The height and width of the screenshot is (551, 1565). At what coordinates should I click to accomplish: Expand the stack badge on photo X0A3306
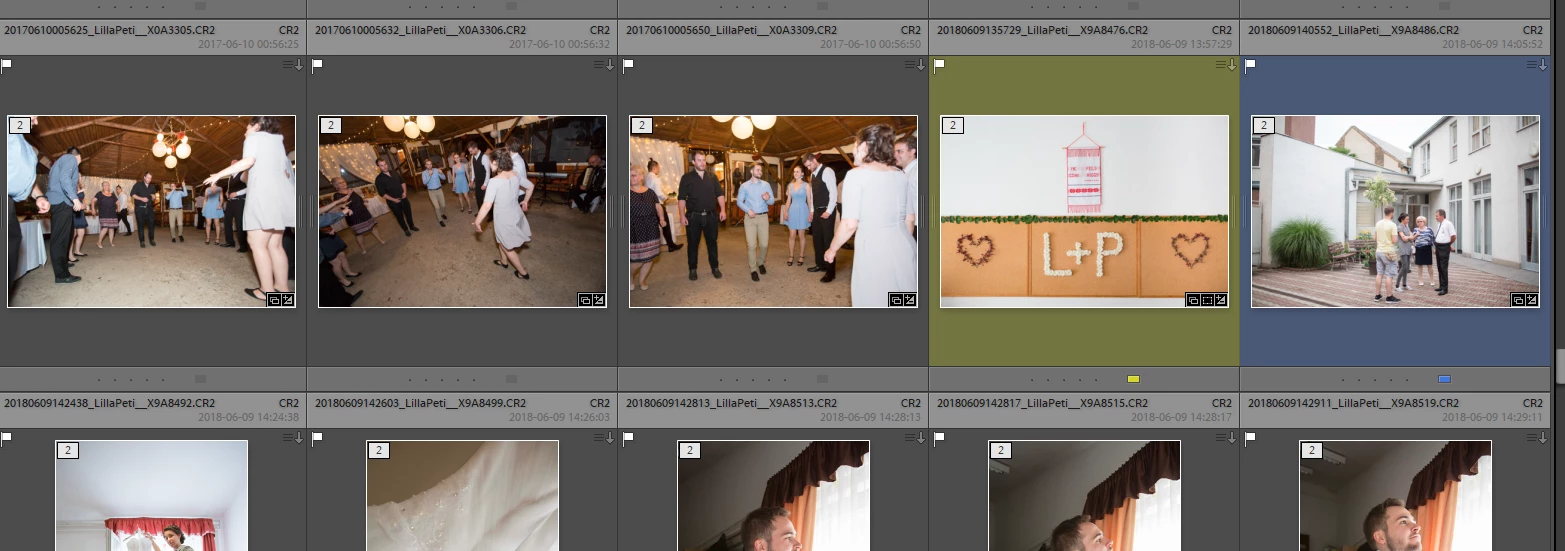332,125
